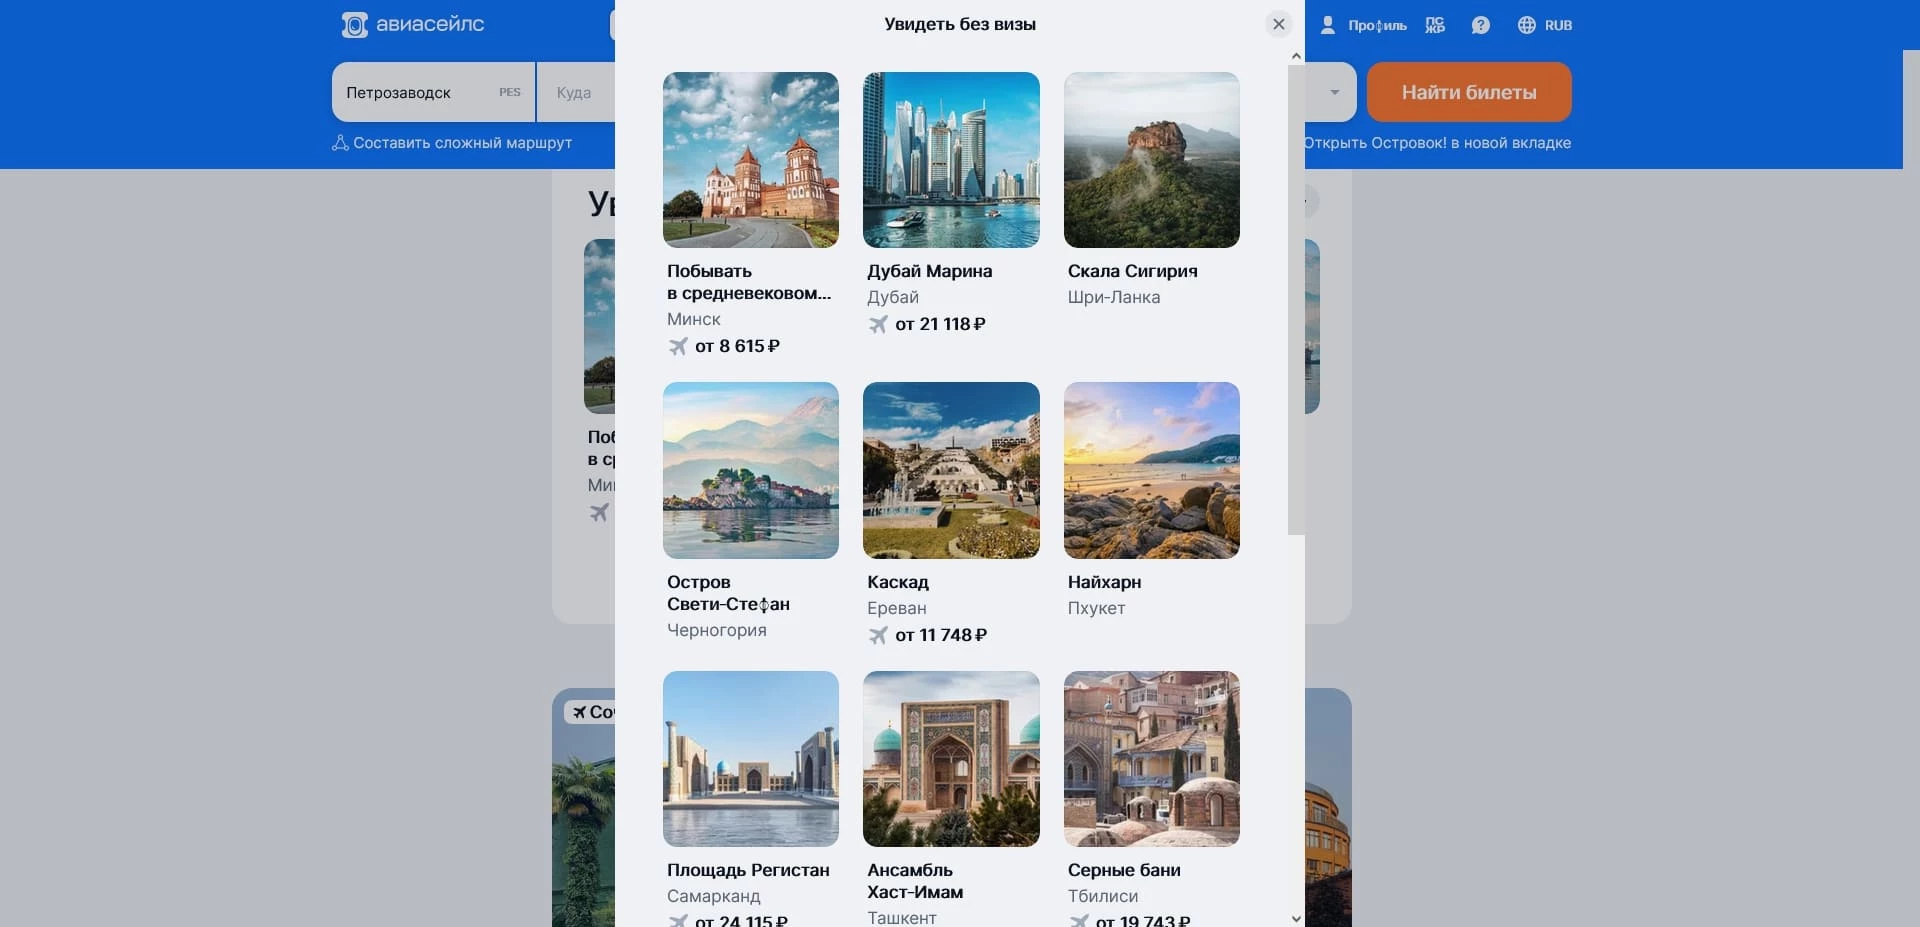Click the globe language icon
Image resolution: width=1920 pixels, height=927 pixels.
(1526, 25)
